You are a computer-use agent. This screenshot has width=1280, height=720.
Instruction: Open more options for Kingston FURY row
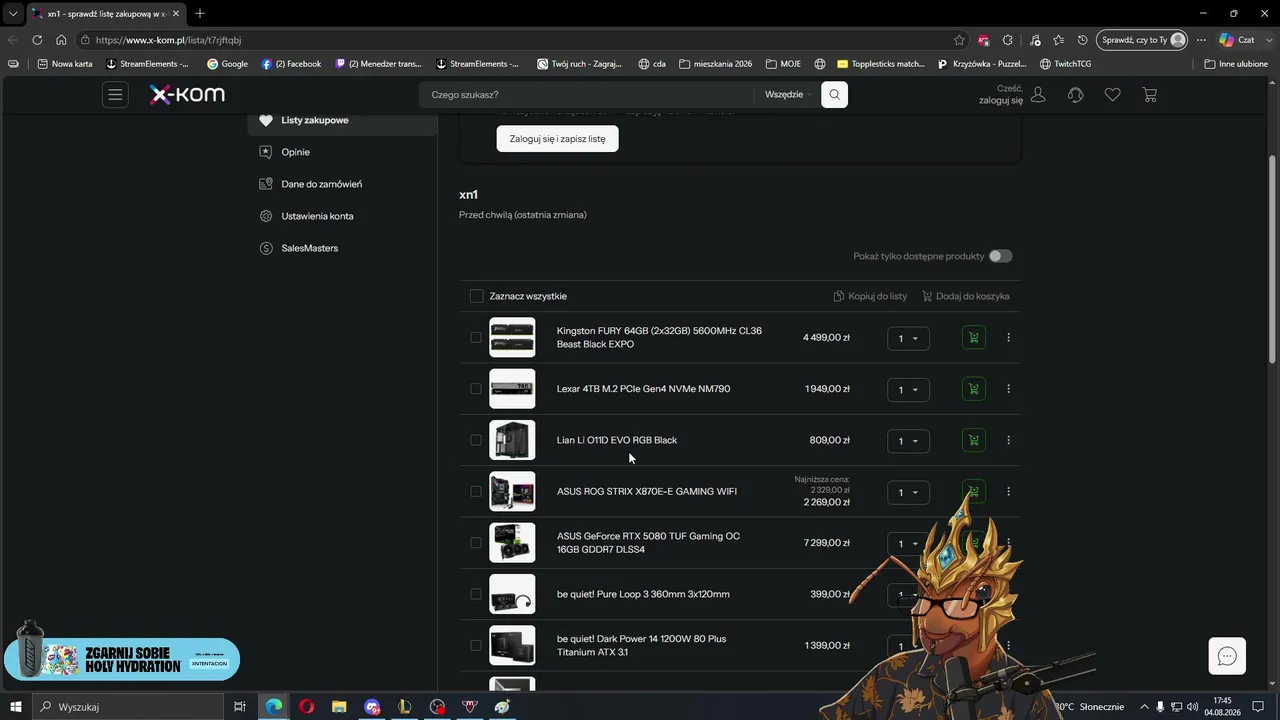click(1008, 338)
